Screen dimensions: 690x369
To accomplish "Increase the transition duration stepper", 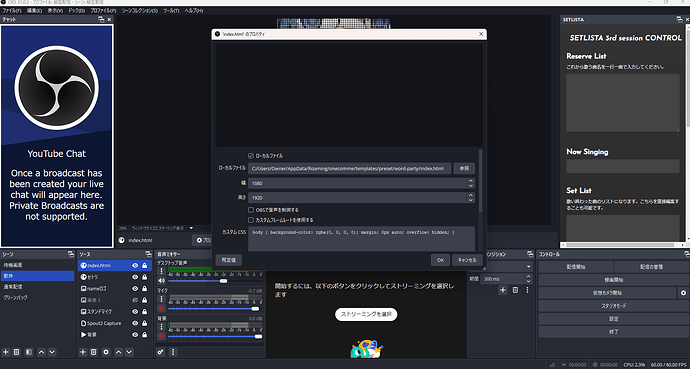I will pyautogui.click(x=528, y=277).
